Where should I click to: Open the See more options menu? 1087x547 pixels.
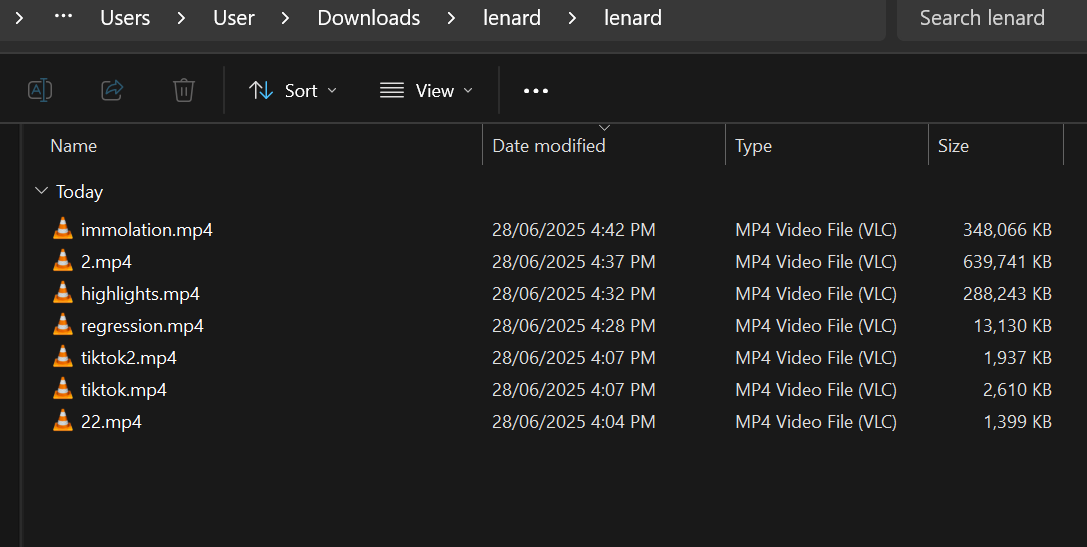(x=536, y=90)
